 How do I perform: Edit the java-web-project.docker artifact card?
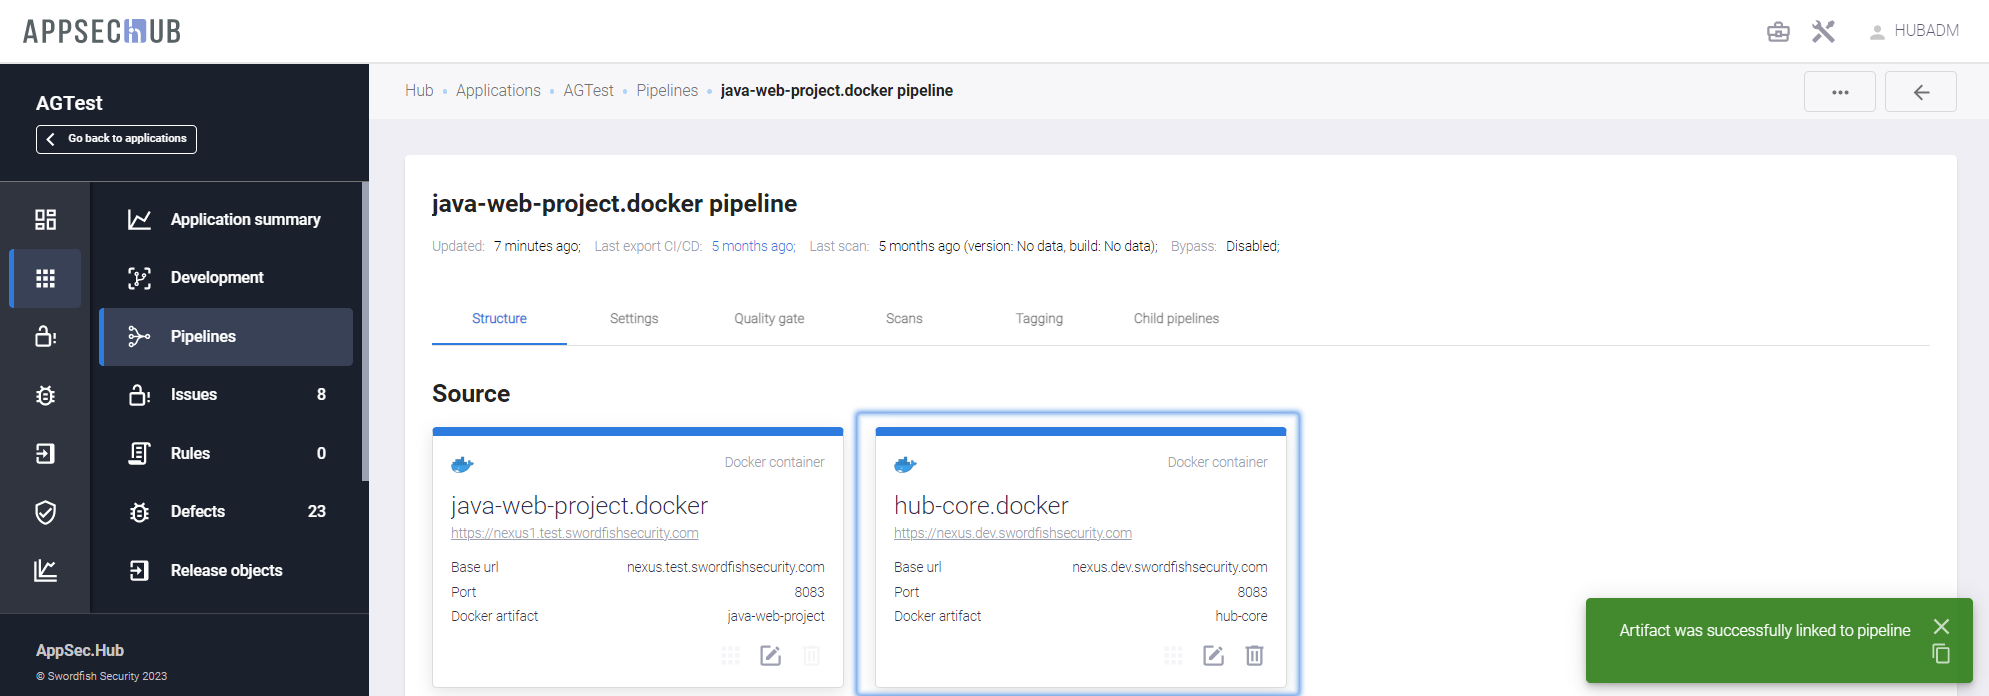(770, 656)
